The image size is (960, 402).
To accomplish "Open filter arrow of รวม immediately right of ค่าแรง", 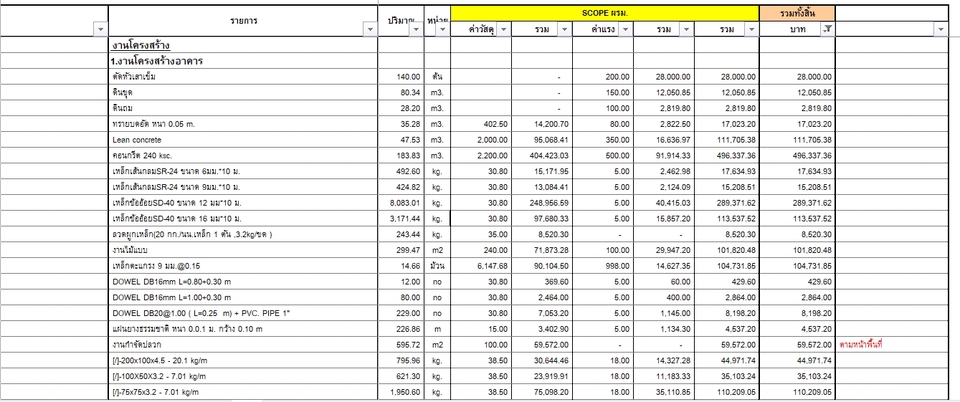I will pos(687,31).
